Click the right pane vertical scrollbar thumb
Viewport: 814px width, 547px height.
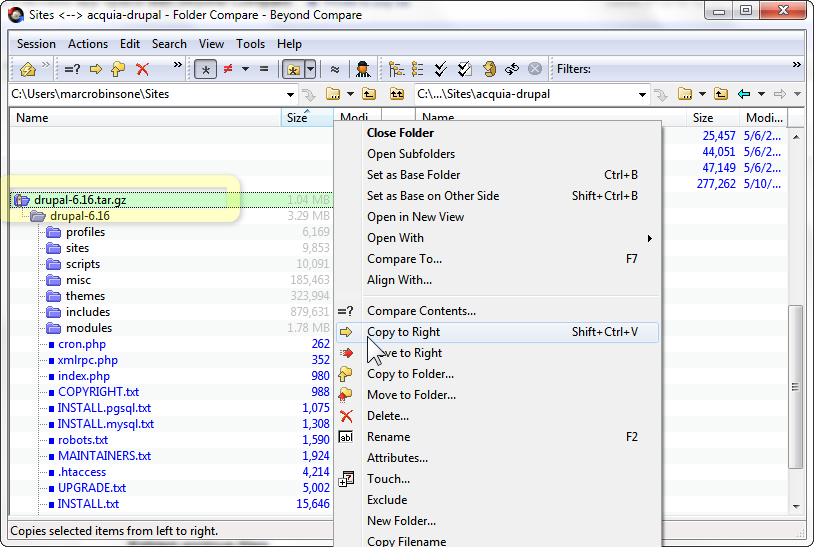(x=795, y=387)
